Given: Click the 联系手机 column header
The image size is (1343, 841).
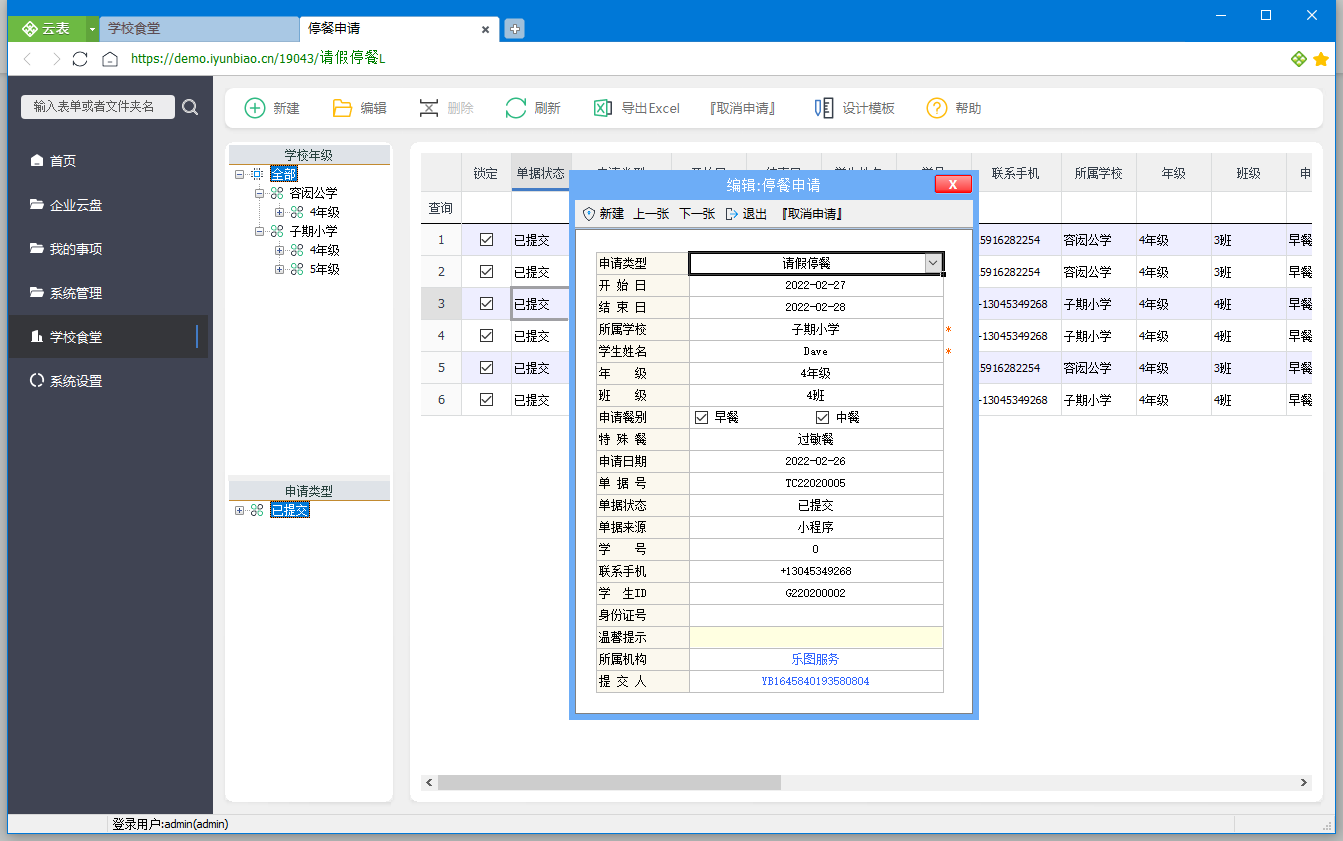Looking at the screenshot, I should tap(1016, 173).
